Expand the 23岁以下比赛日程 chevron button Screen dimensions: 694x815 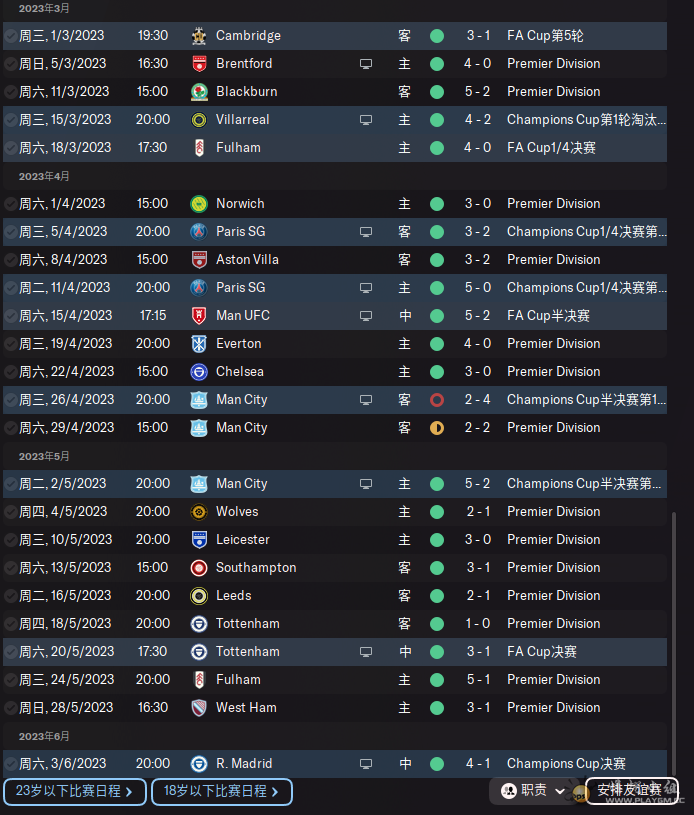tap(75, 792)
